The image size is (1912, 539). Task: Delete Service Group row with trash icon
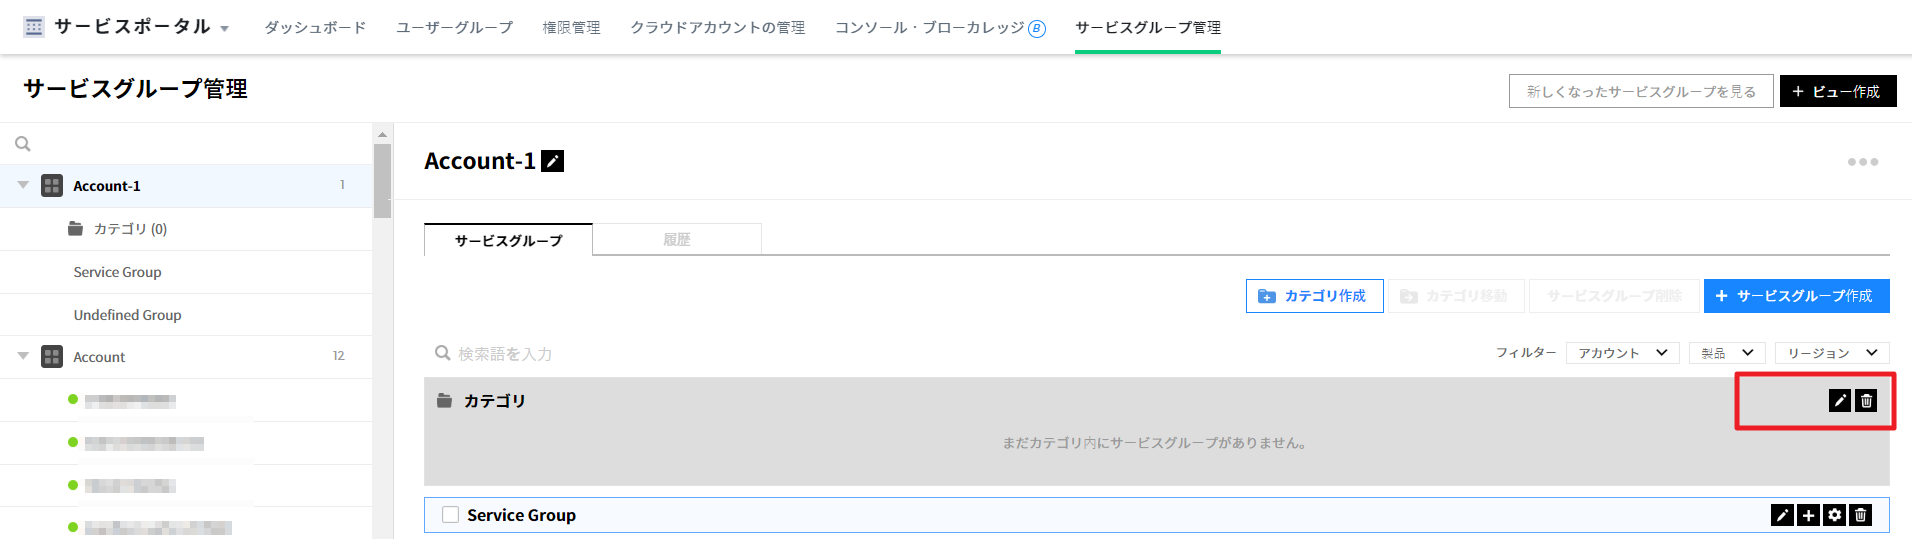click(1860, 515)
